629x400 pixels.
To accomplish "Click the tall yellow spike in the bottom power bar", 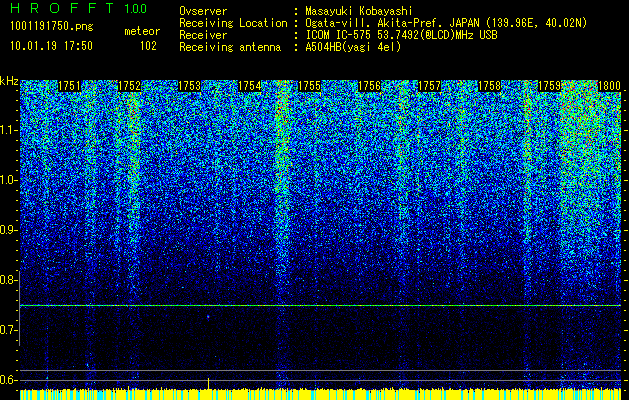I will tap(208, 383).
